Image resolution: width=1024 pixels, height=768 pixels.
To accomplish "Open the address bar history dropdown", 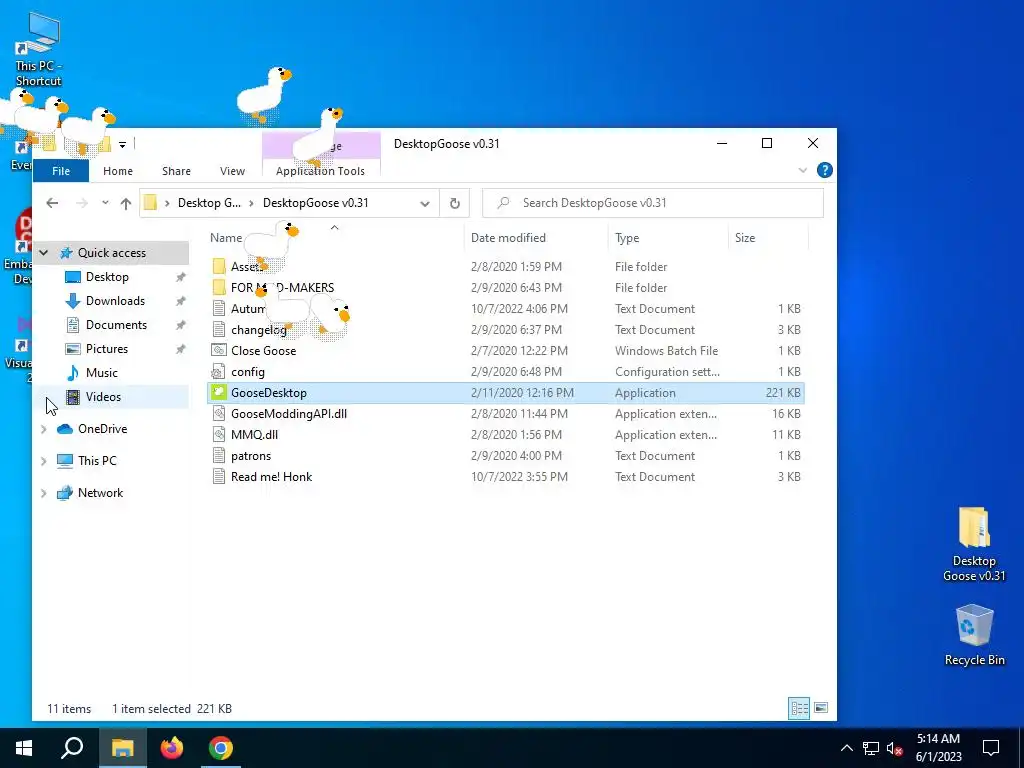I will (424, 203).
